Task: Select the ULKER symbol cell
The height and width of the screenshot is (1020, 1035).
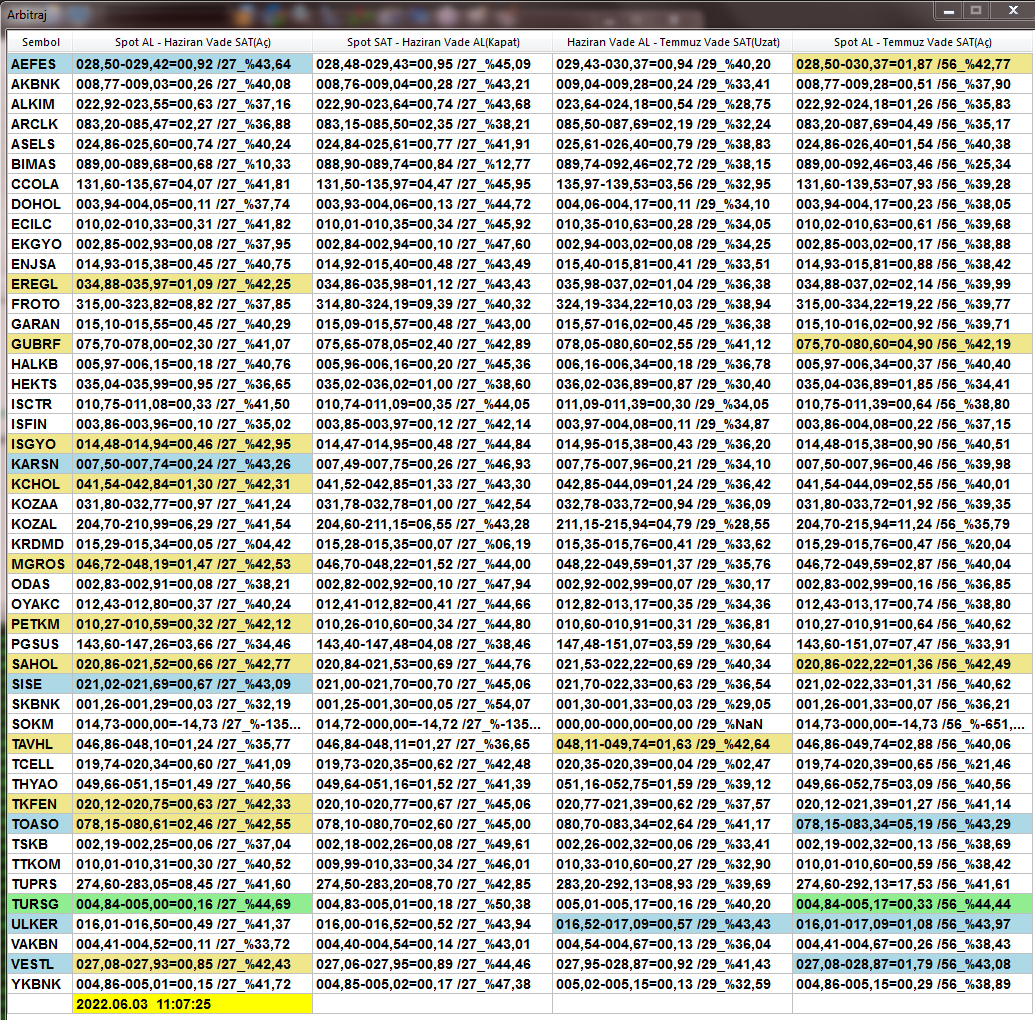Action: coord(40,924)
